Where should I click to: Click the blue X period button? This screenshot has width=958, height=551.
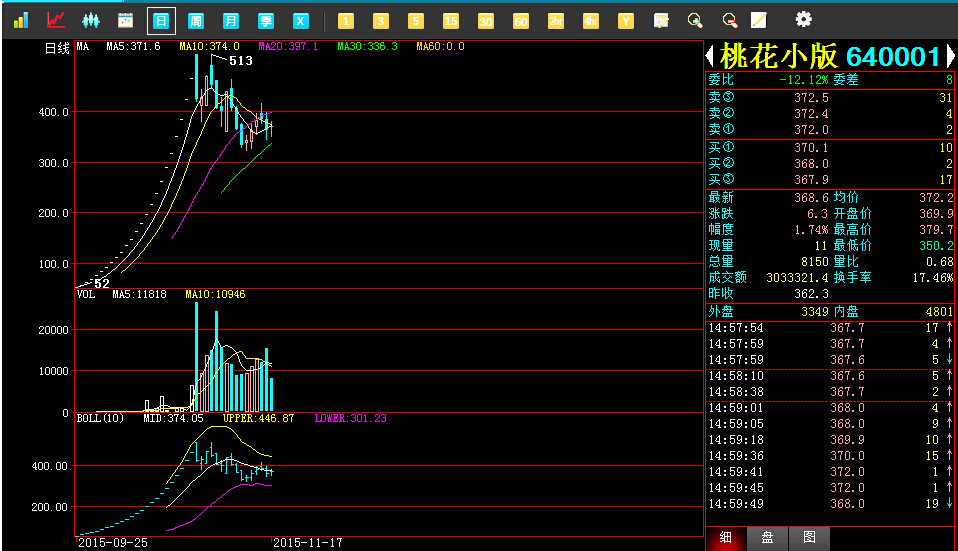click(301, 20)
